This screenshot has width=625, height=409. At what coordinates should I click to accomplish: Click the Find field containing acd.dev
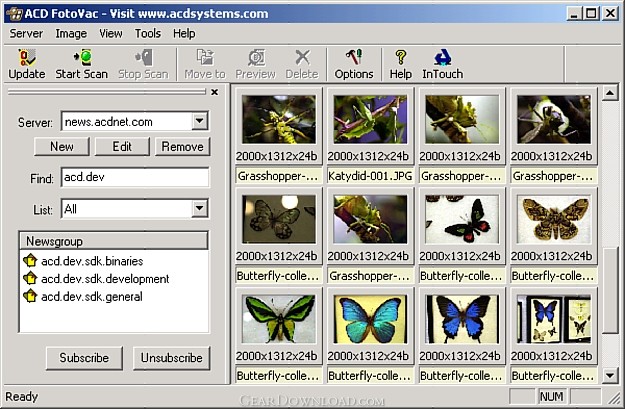[135, 177]
